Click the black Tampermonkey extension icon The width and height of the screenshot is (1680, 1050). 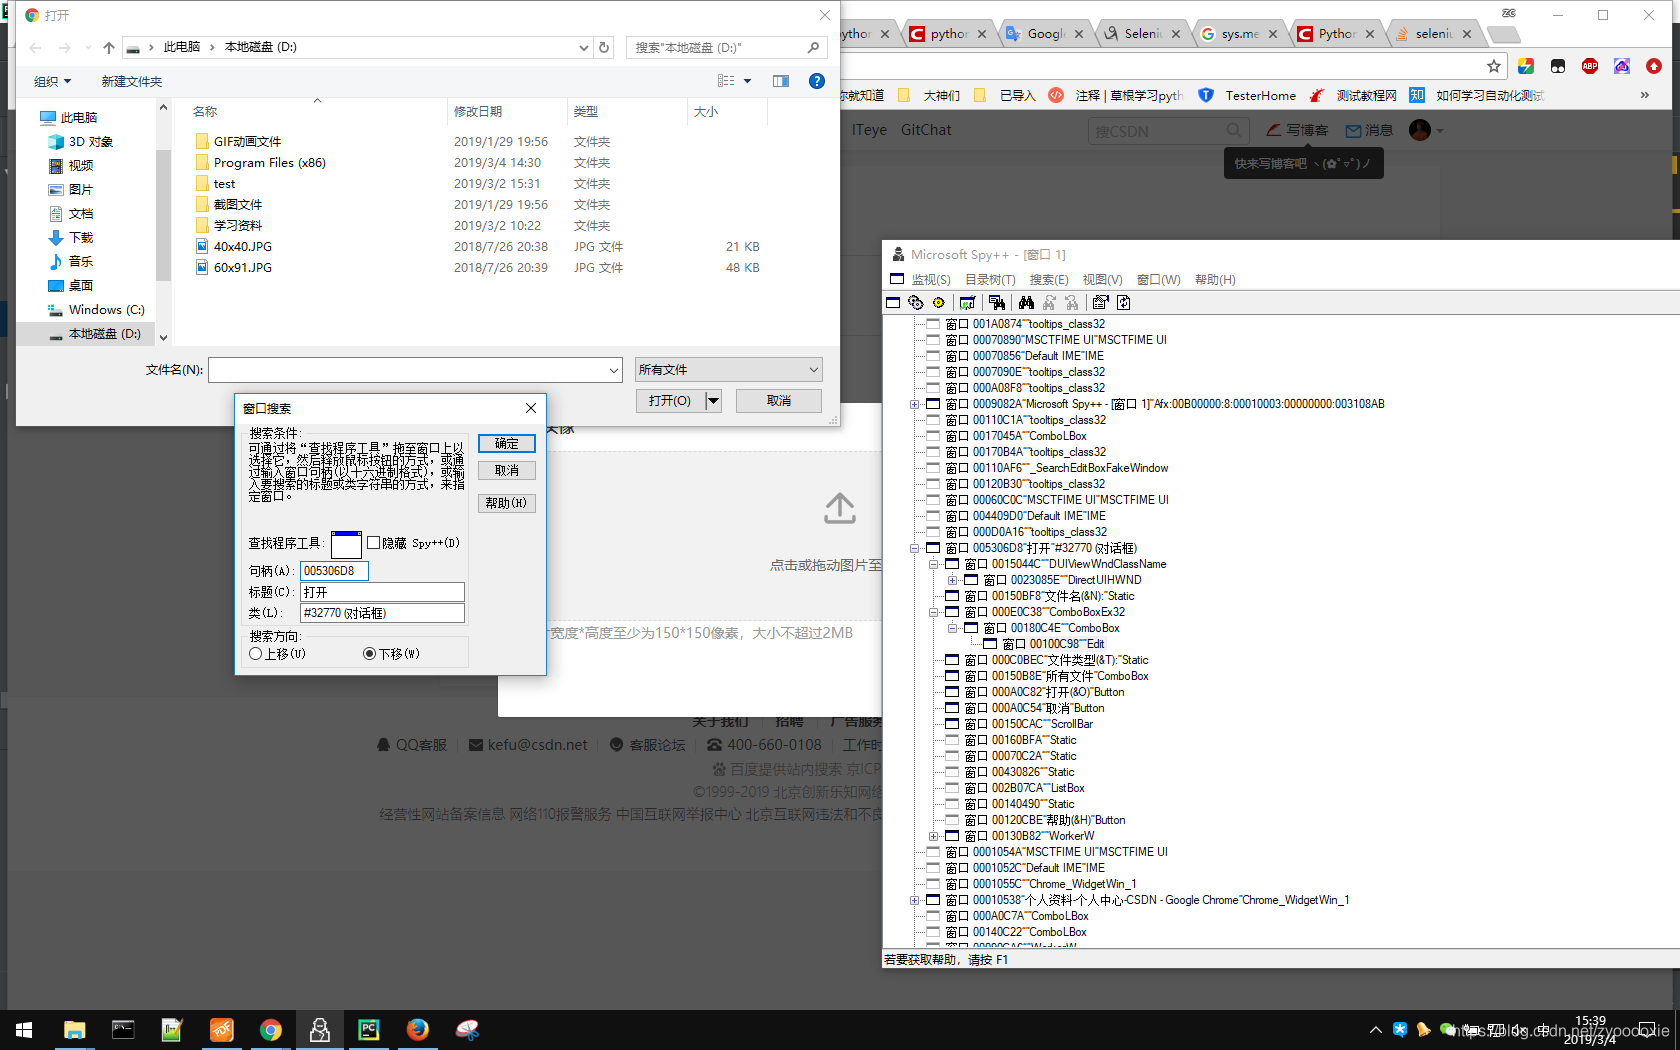[1558, 66]
